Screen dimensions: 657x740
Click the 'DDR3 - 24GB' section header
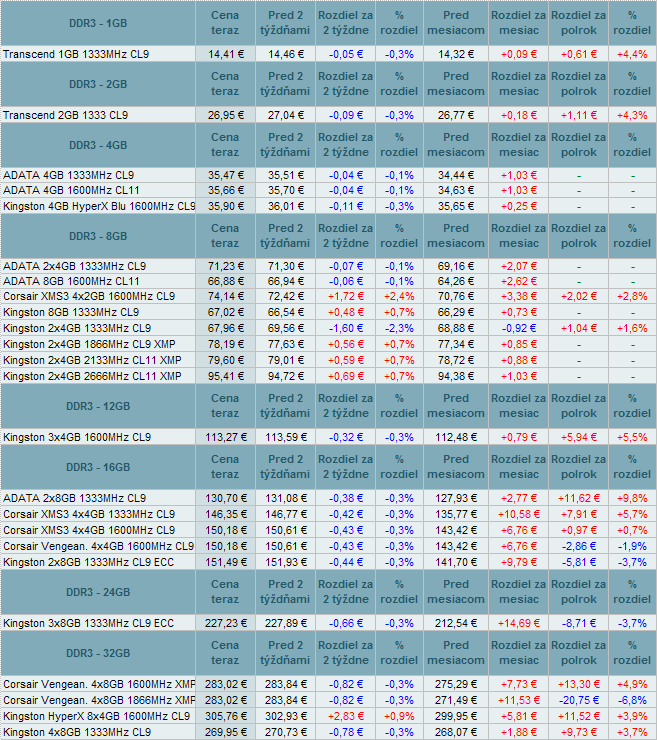pos(98,592)
